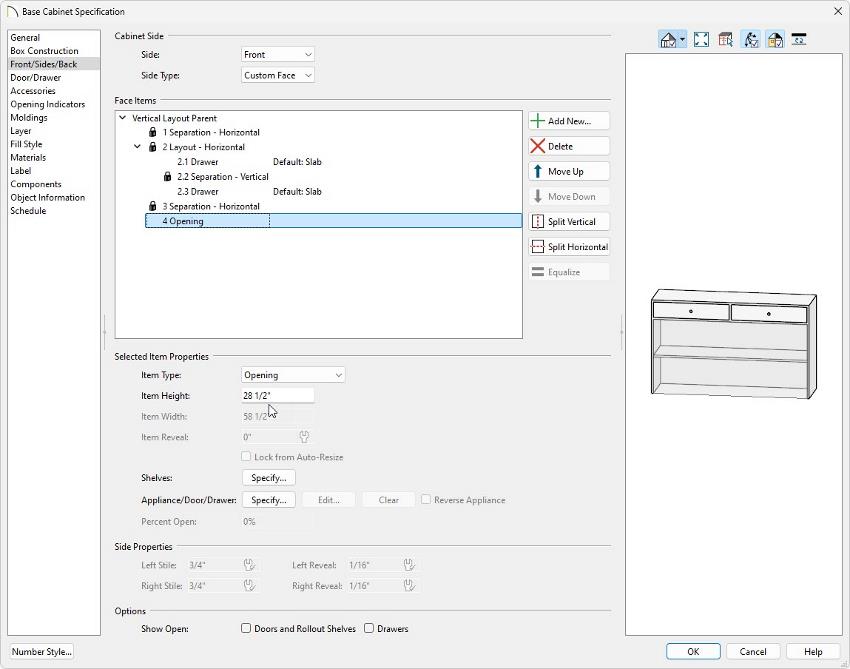Viewport: 850px width, 669px height.
Task: Click the Move Up button
Action: click(x=569, y=171)
